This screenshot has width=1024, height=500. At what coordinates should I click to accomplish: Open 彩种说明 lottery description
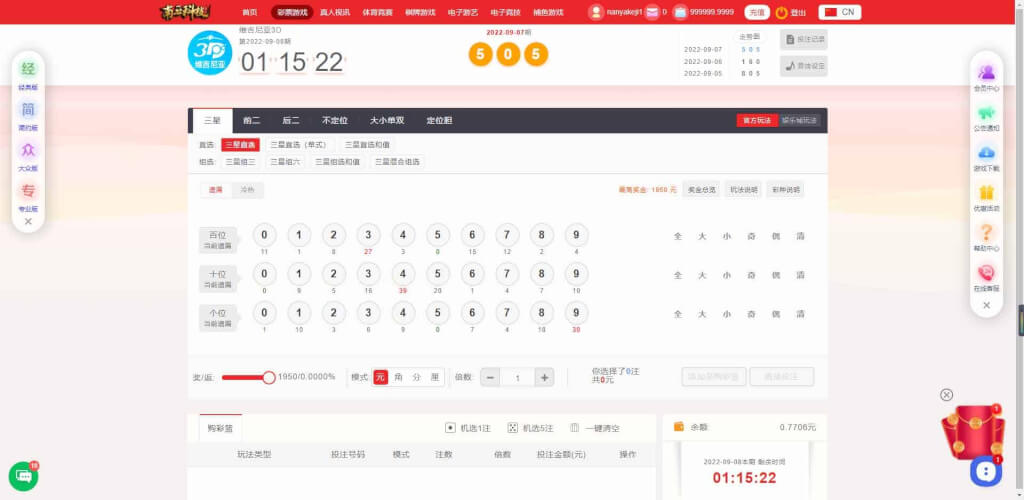click(785, 190)
